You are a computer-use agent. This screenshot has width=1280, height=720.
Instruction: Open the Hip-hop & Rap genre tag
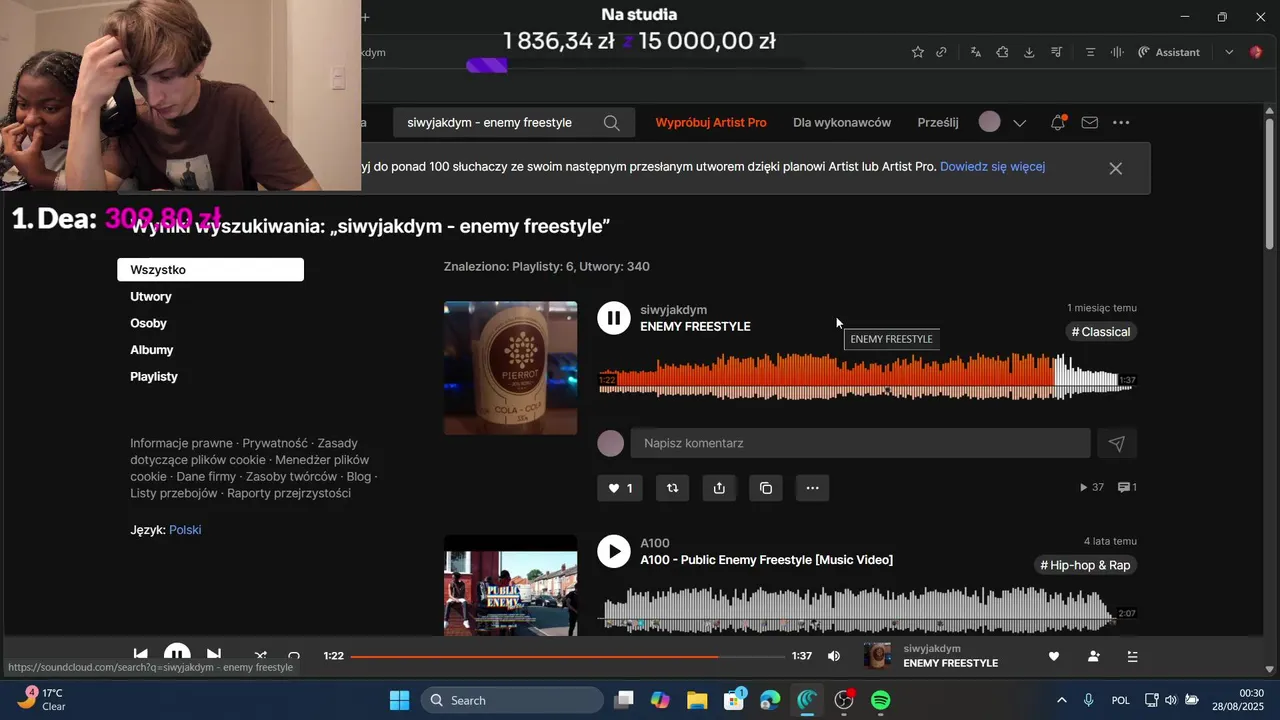click(1085, 565)
